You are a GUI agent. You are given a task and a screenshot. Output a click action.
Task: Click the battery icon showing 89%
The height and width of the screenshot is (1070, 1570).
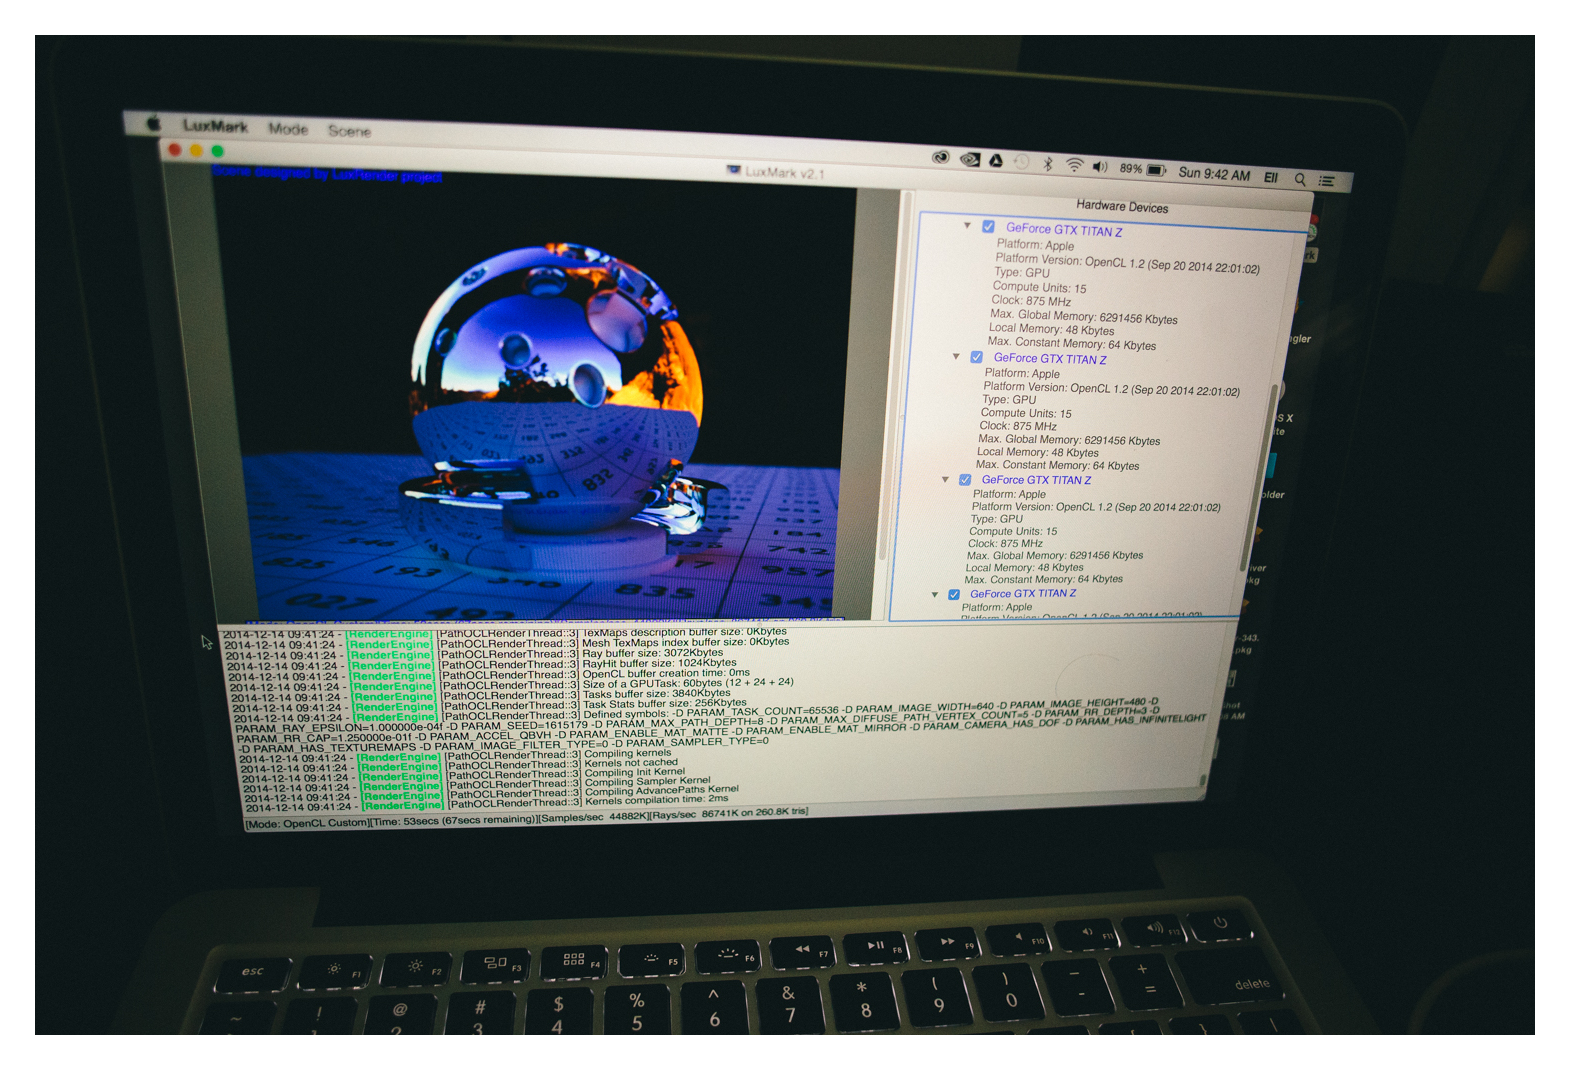(x=1157, y=170)
